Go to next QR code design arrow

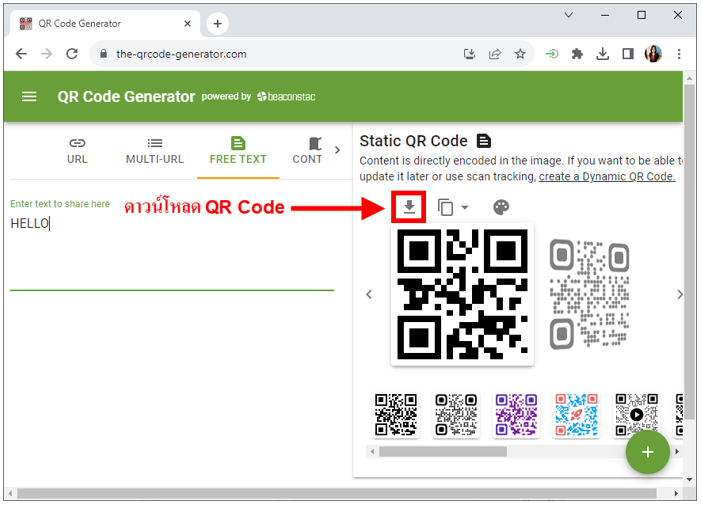(x=680, y=295)
